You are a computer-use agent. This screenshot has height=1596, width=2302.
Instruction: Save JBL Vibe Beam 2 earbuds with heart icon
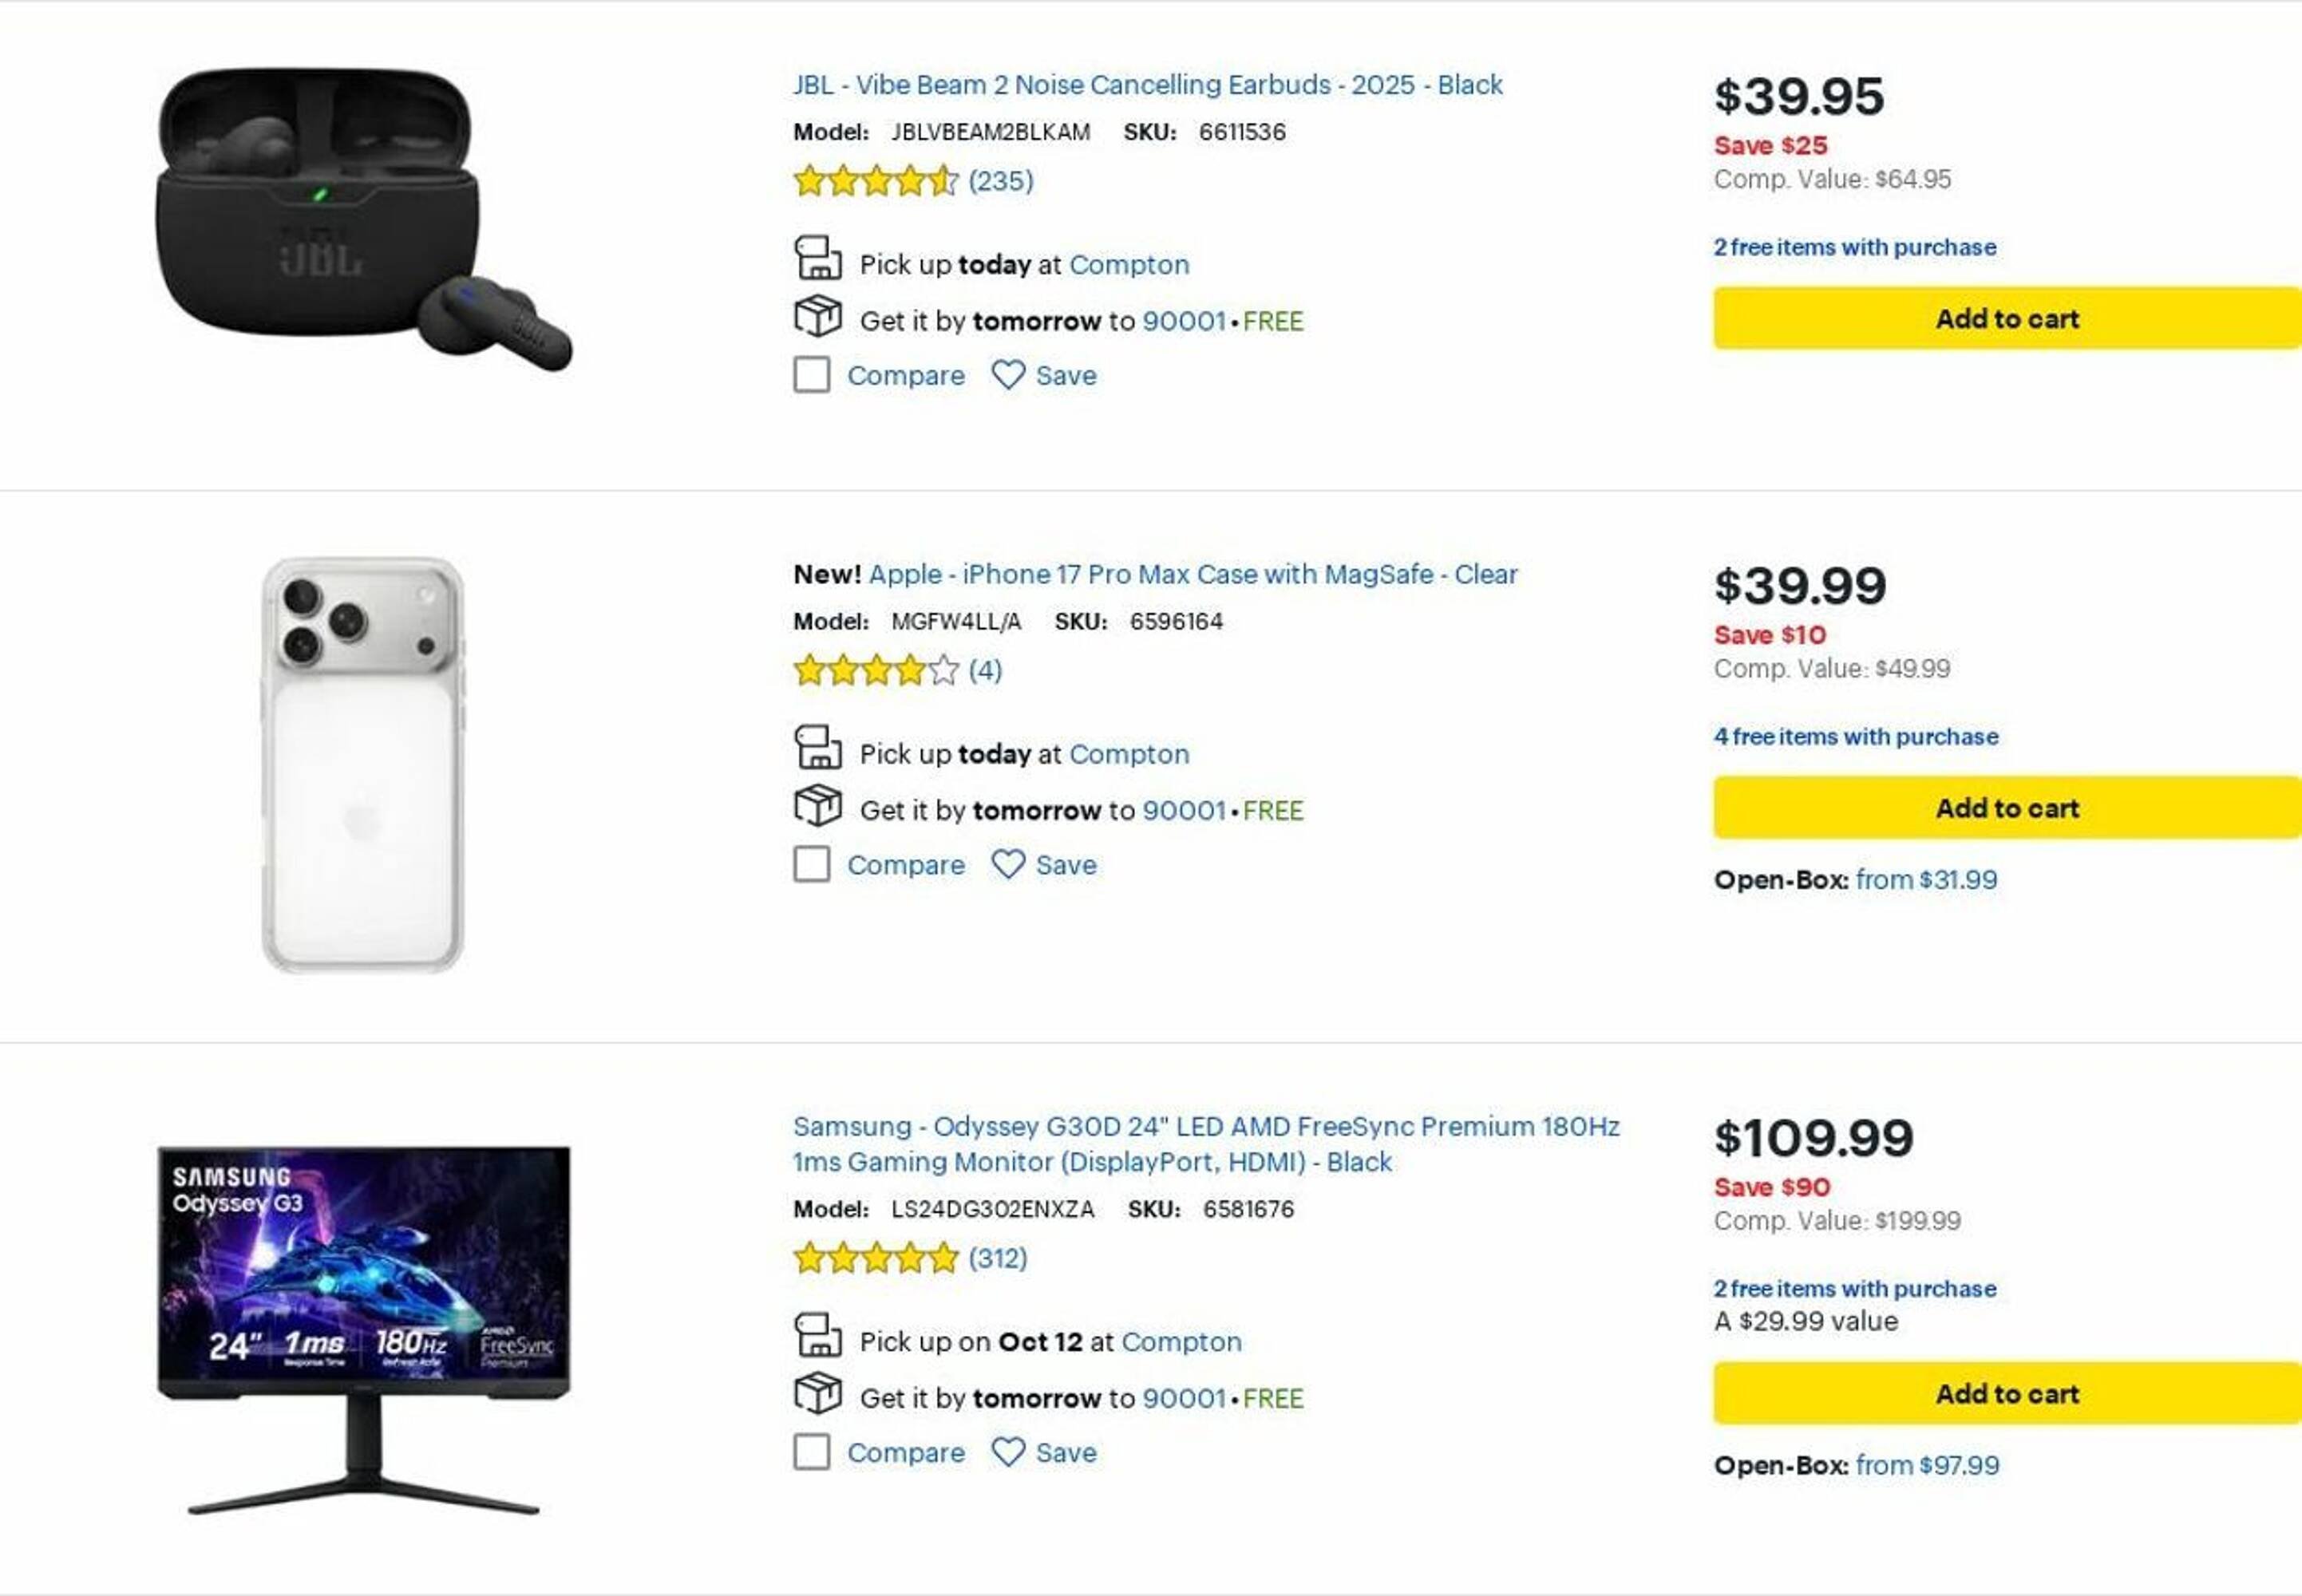pos(1007,375)
